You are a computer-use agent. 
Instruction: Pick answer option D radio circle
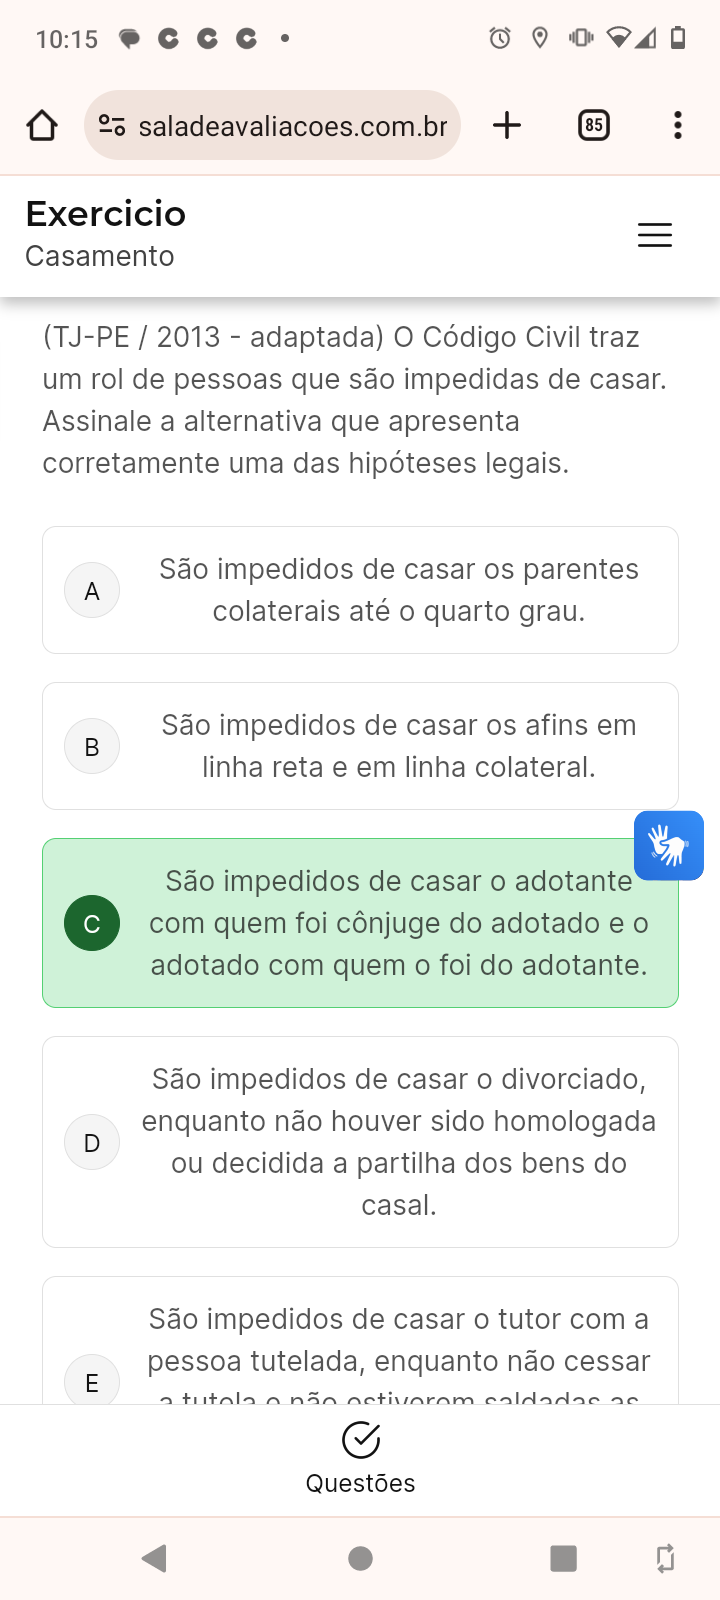92,1142
